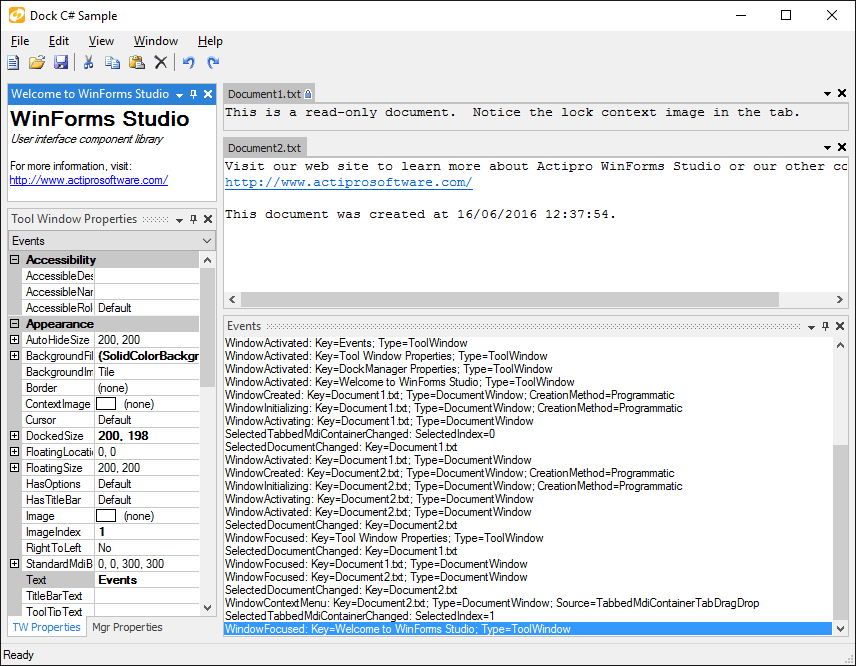Open actiprosoftware link in Welcome panel

(x=88, y=180)
